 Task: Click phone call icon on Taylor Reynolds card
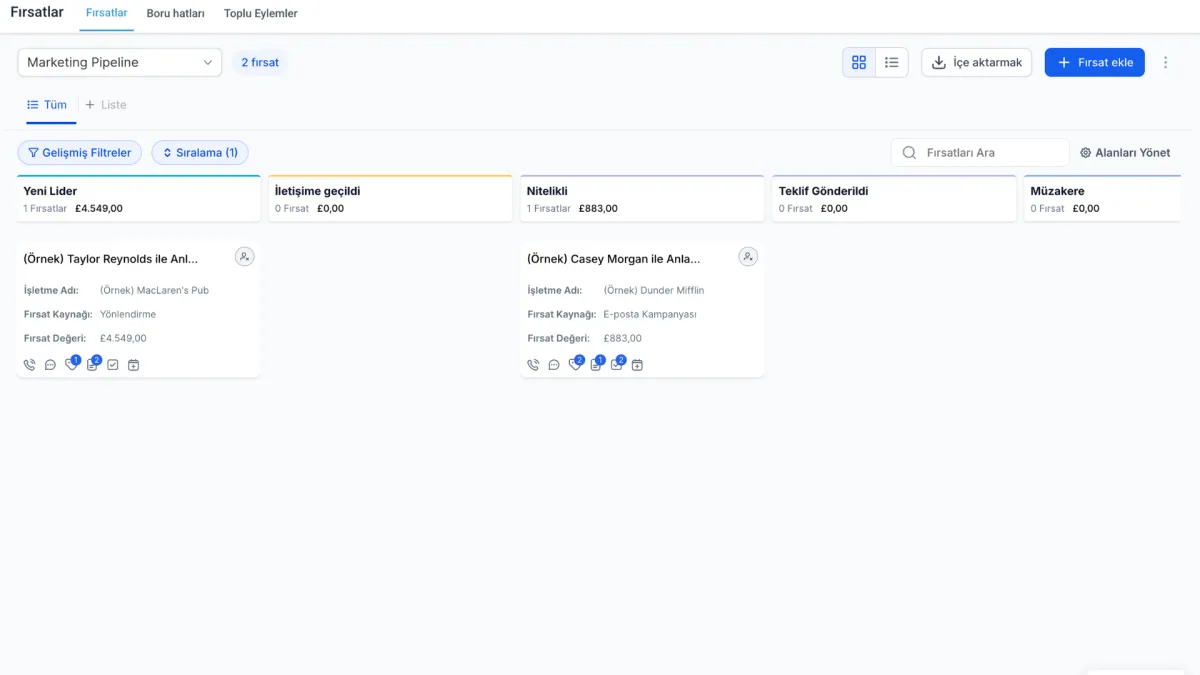(29, 365)
